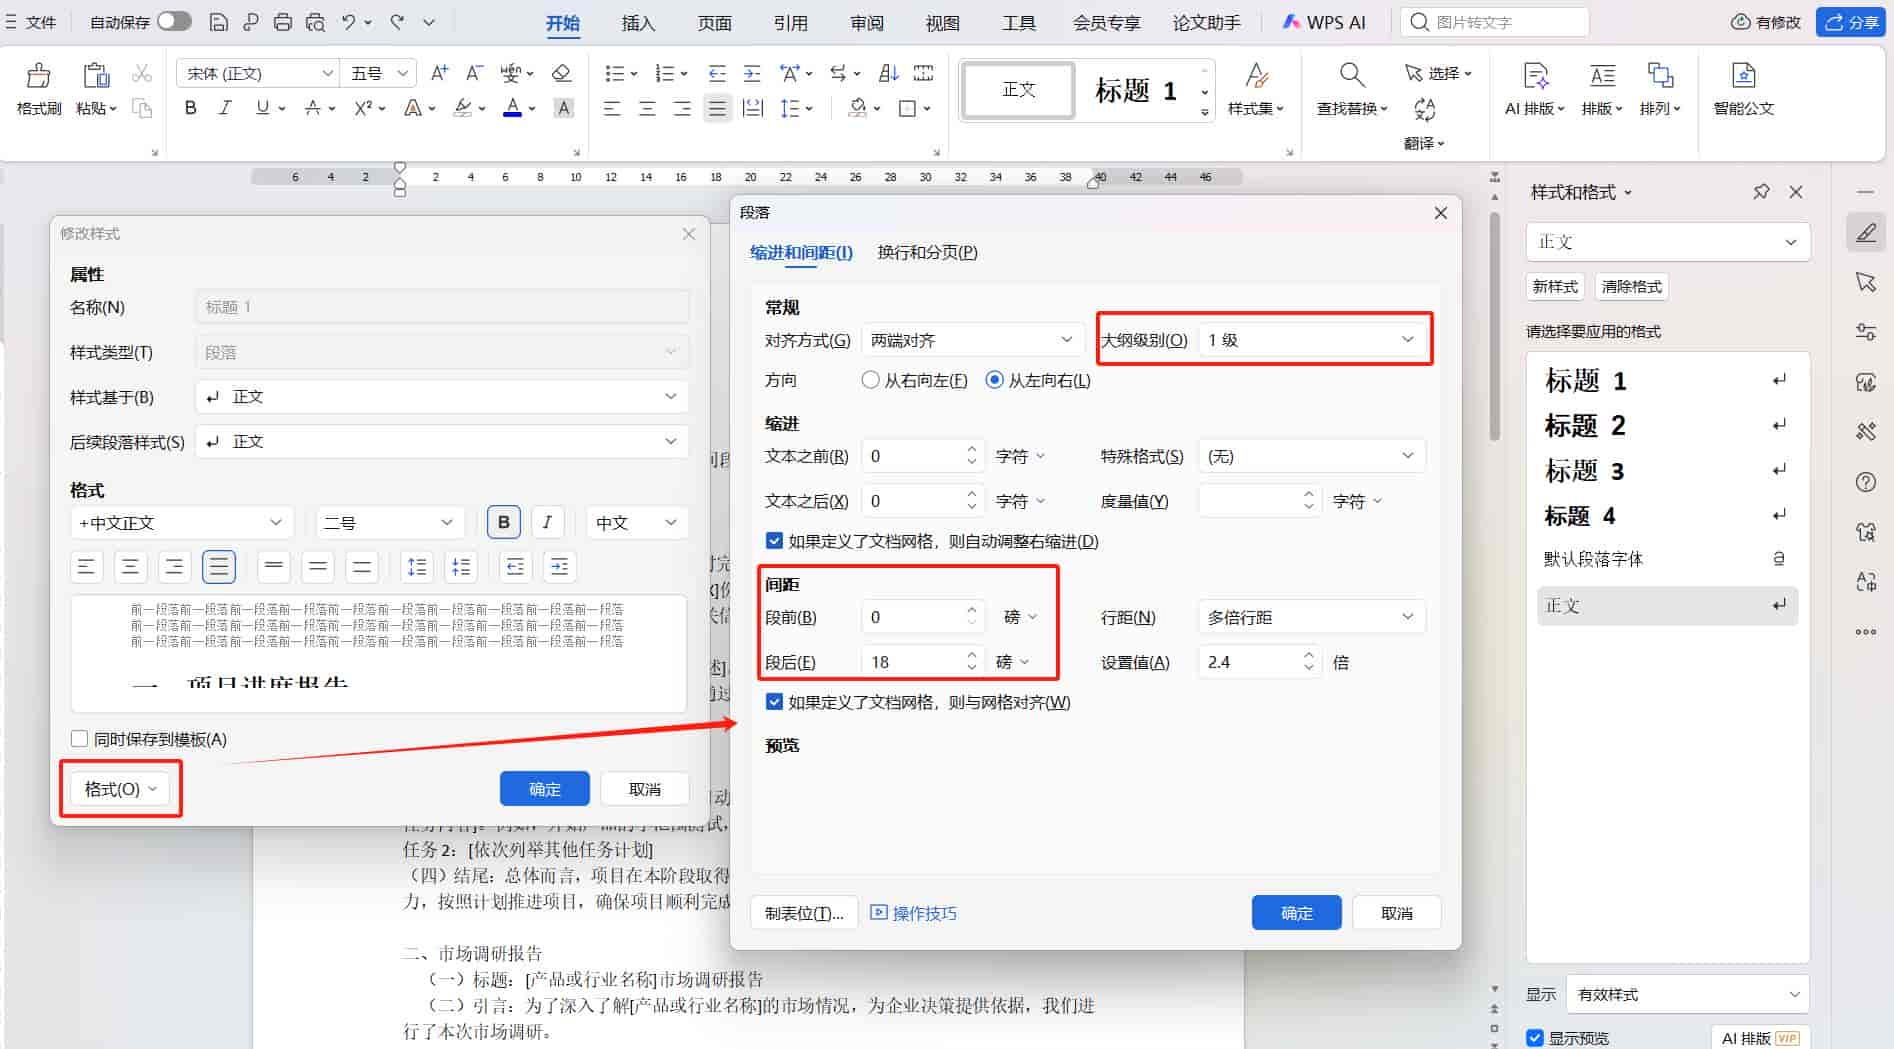Click the ribbon decrease indent icon

pyautogui.click(x=717, y=73)
